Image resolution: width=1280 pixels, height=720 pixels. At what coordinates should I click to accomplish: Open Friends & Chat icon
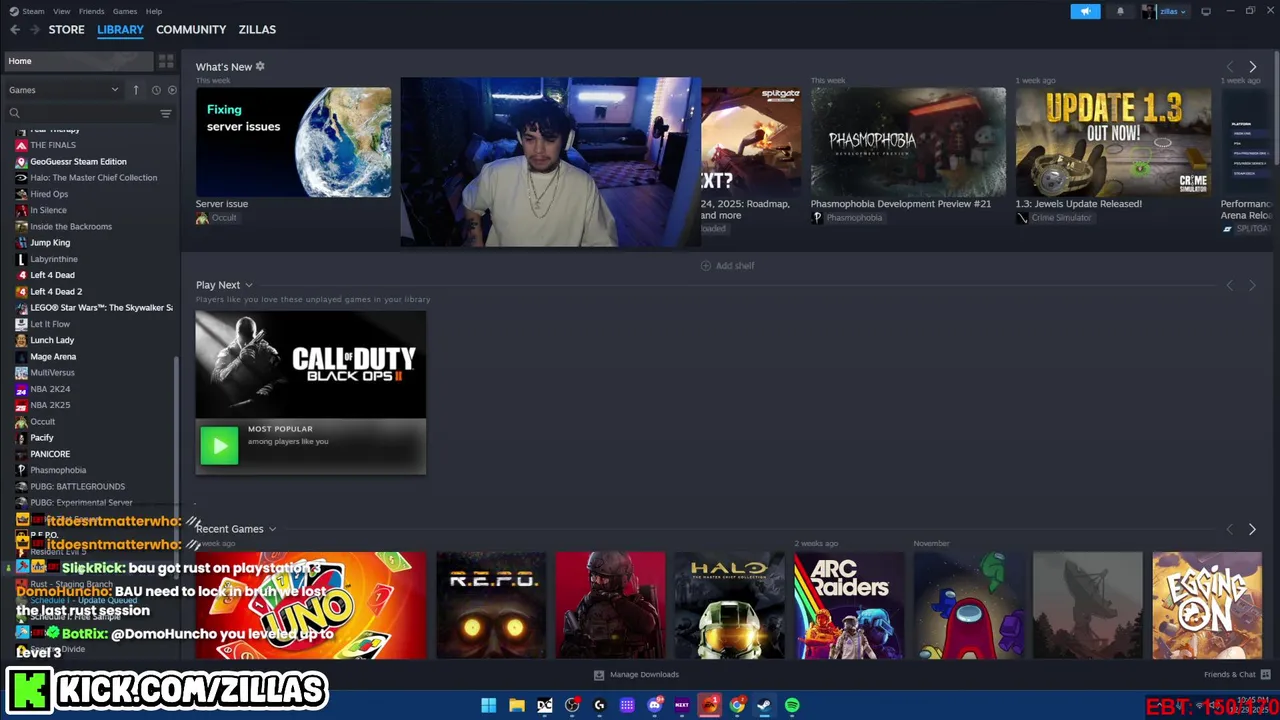click(x=1265, y=674)
